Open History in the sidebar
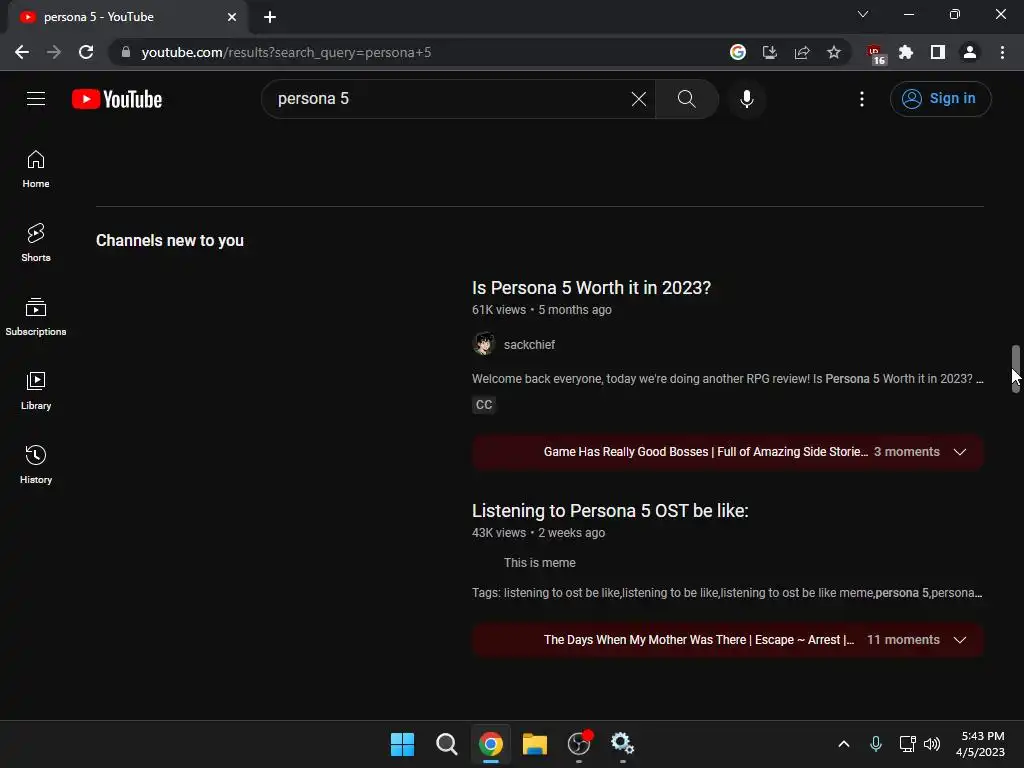This screenshot has height=768, width=1024. coord(36,464)
